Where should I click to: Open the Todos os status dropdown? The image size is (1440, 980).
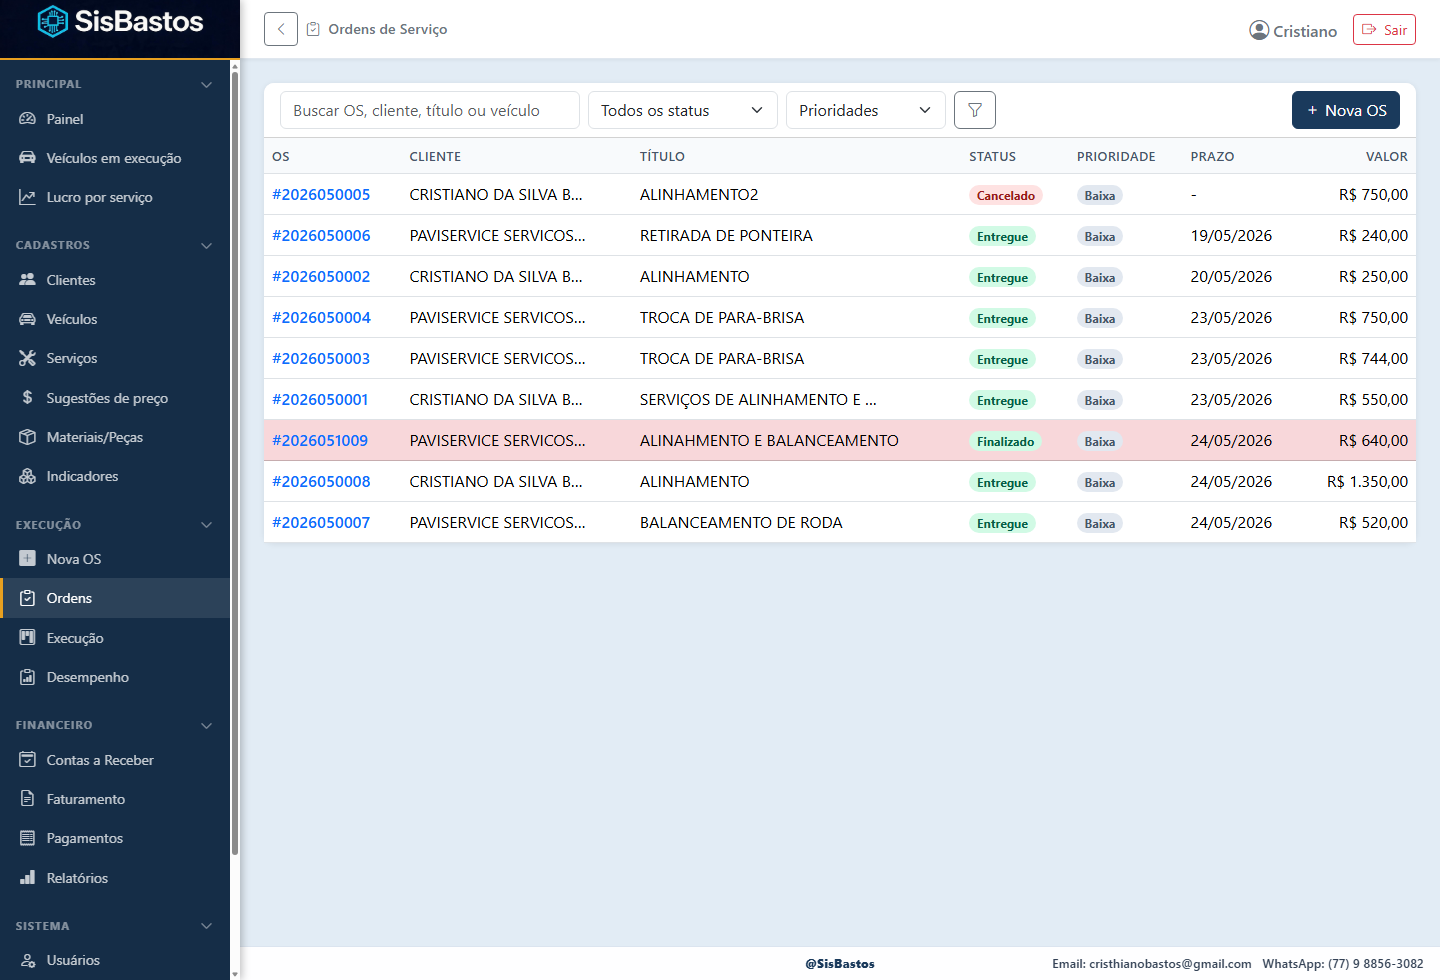point(683,110)
